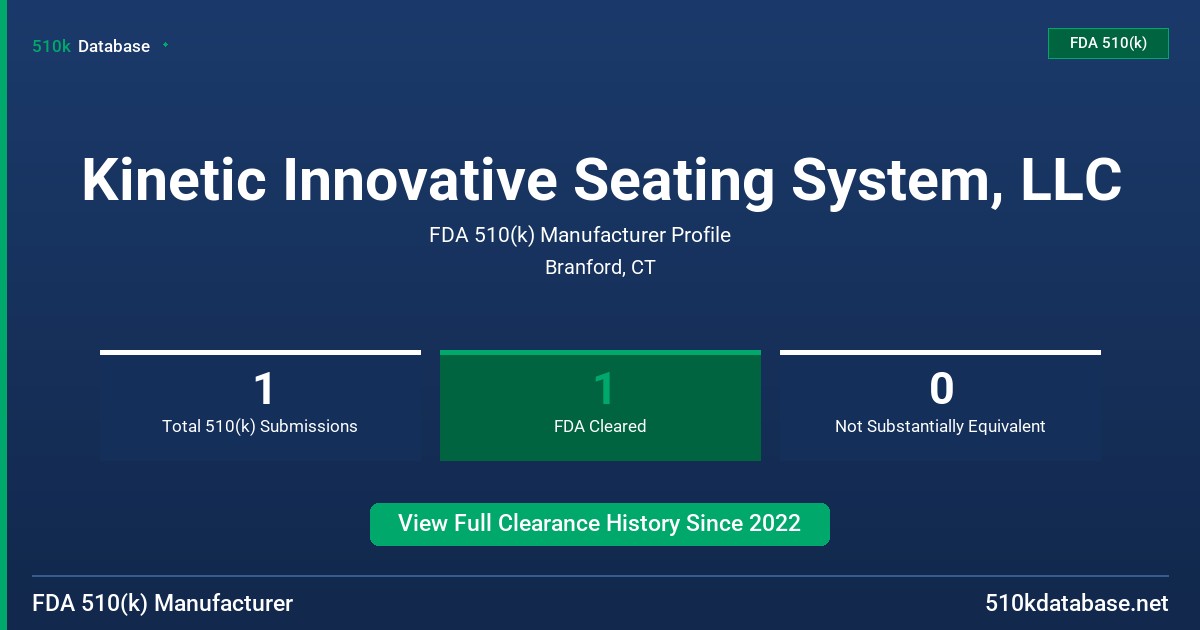Open the Not Substantially Equivalent card
This screenshot has height=630, width=1200.
(940, 405)
